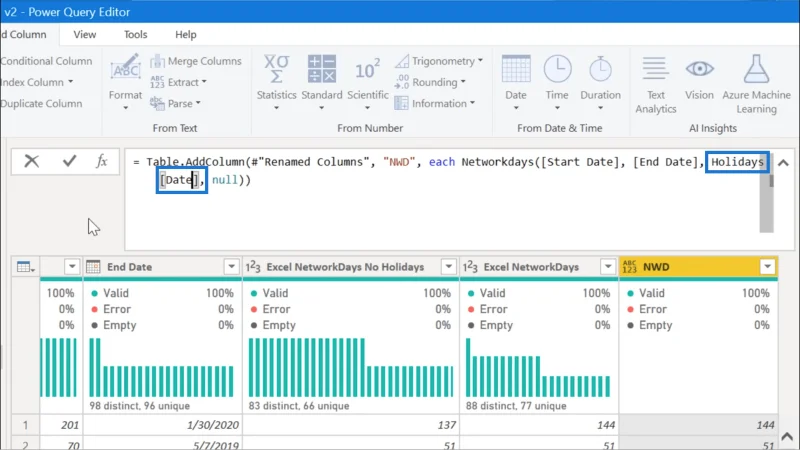Viewport: 800px width, 450px height.
Task: Open Excel NetworkDays column filter dropdown
Action: pyautogui.click(x=608, y=267)
